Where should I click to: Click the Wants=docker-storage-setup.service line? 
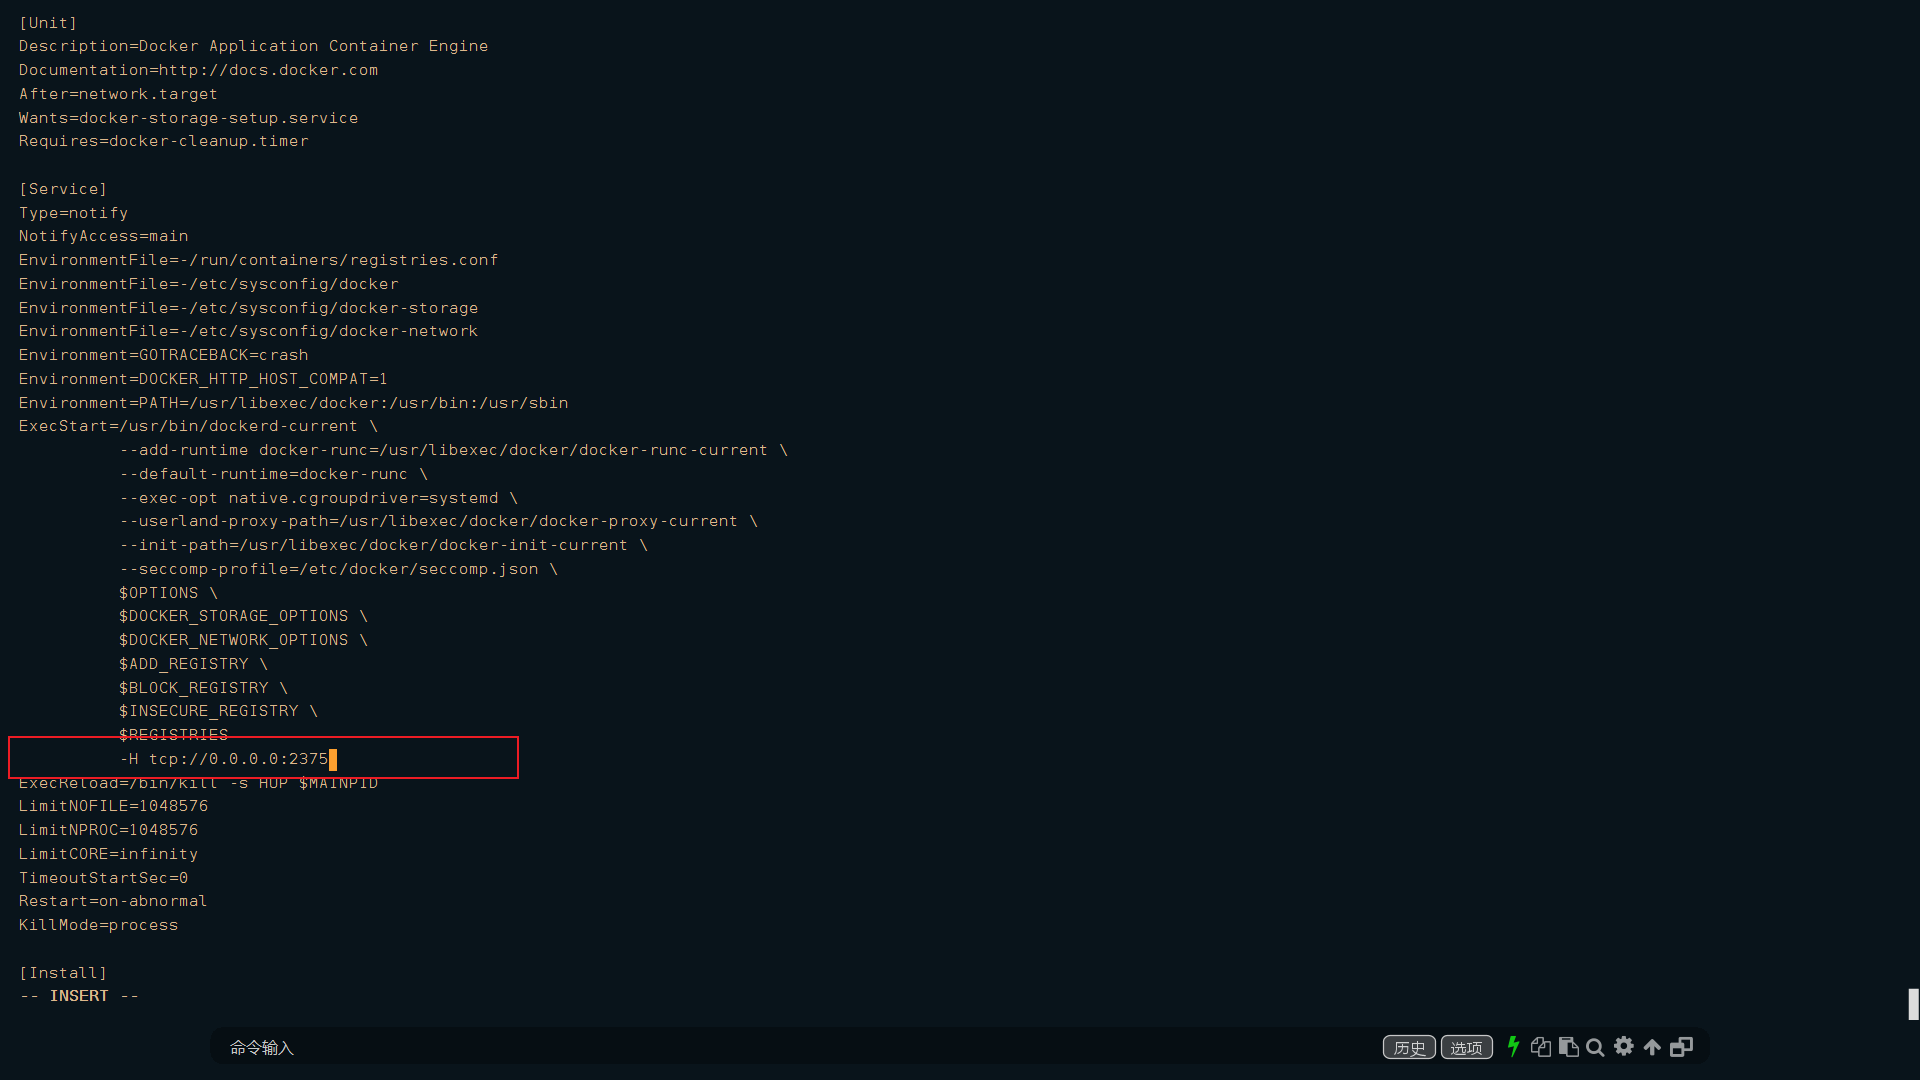coord(188,118)
